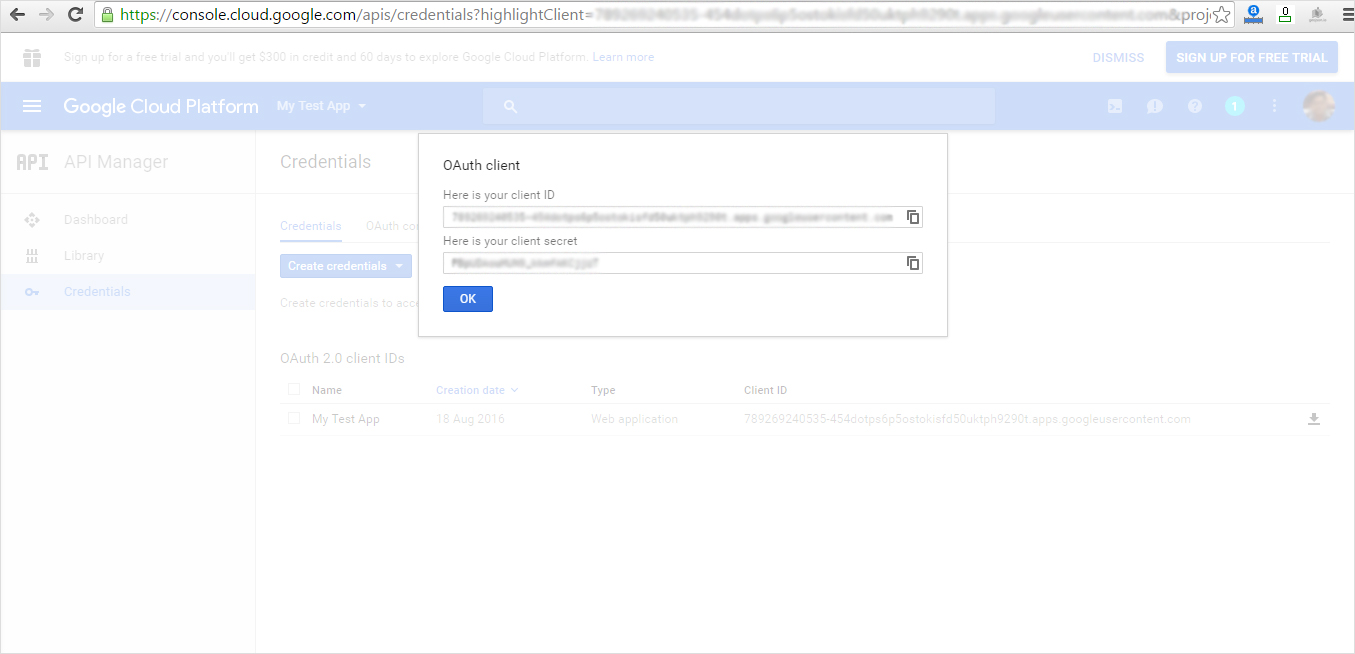Viewport: 1355px width, 654px height.
Task: Switch to the Credentials tab
Action: click(311, 226)
